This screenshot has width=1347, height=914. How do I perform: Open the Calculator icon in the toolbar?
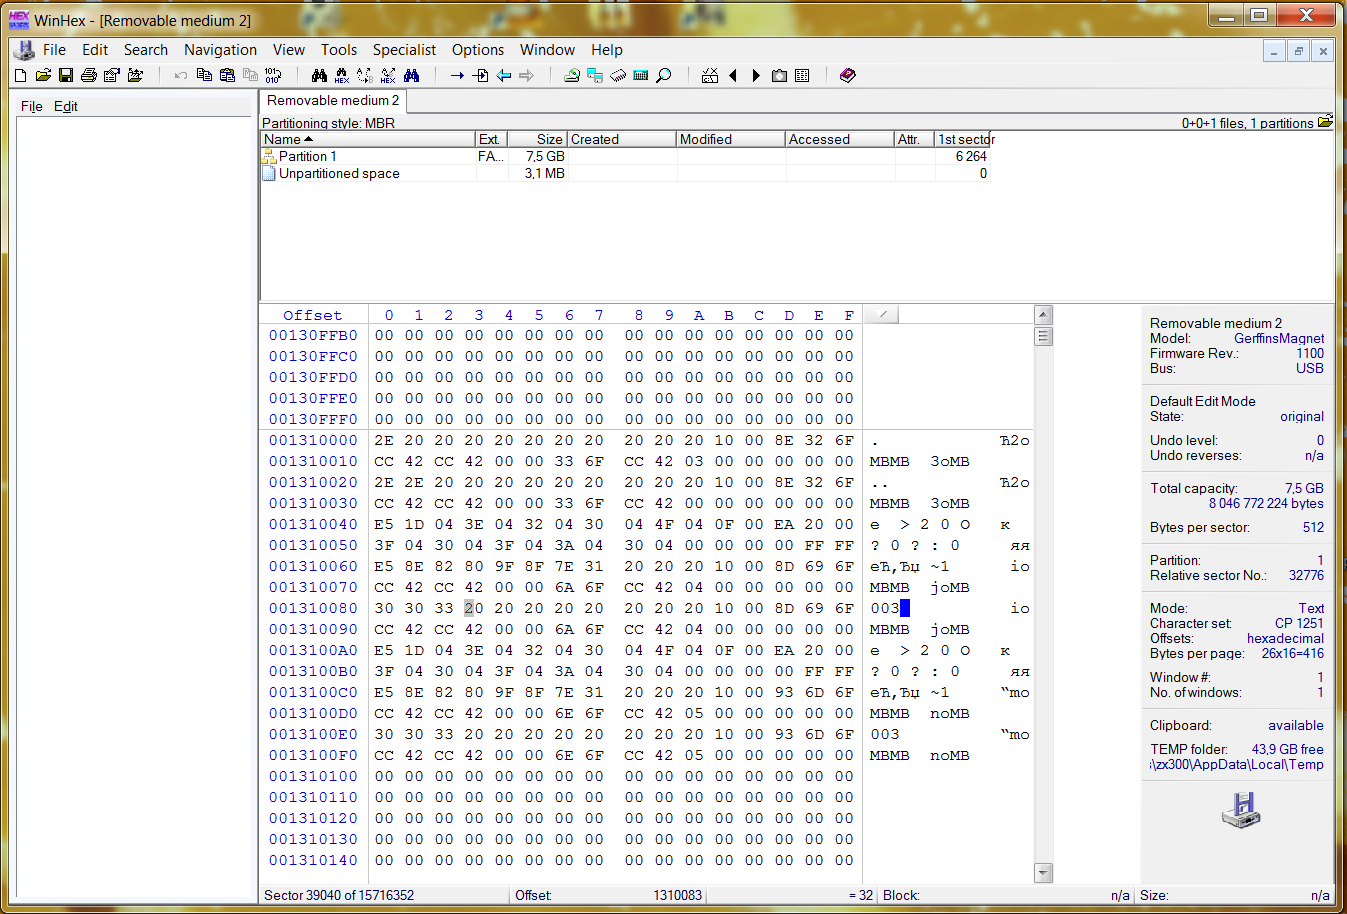click(641, 75)
